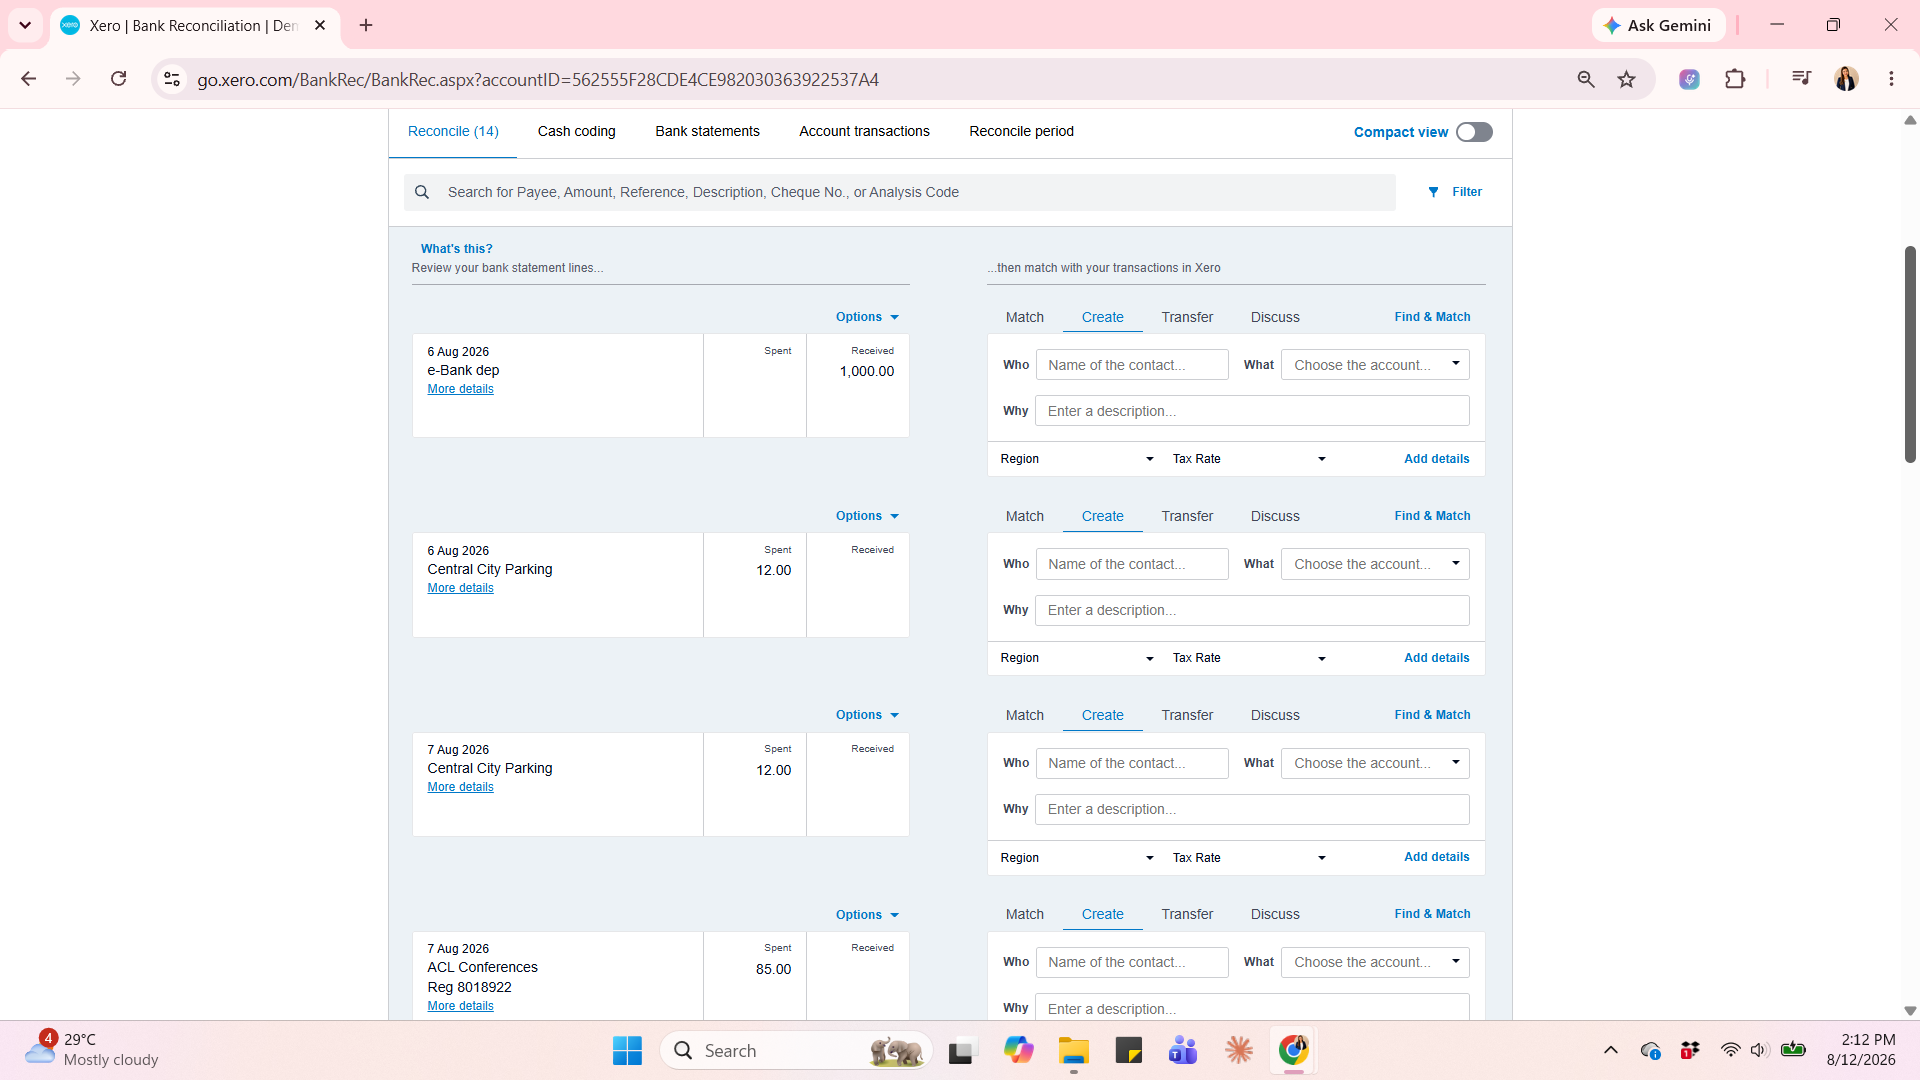Open the Bank statements tab
The width and height of the screenshot is (1920, 1080).
[x=707, y=131]
